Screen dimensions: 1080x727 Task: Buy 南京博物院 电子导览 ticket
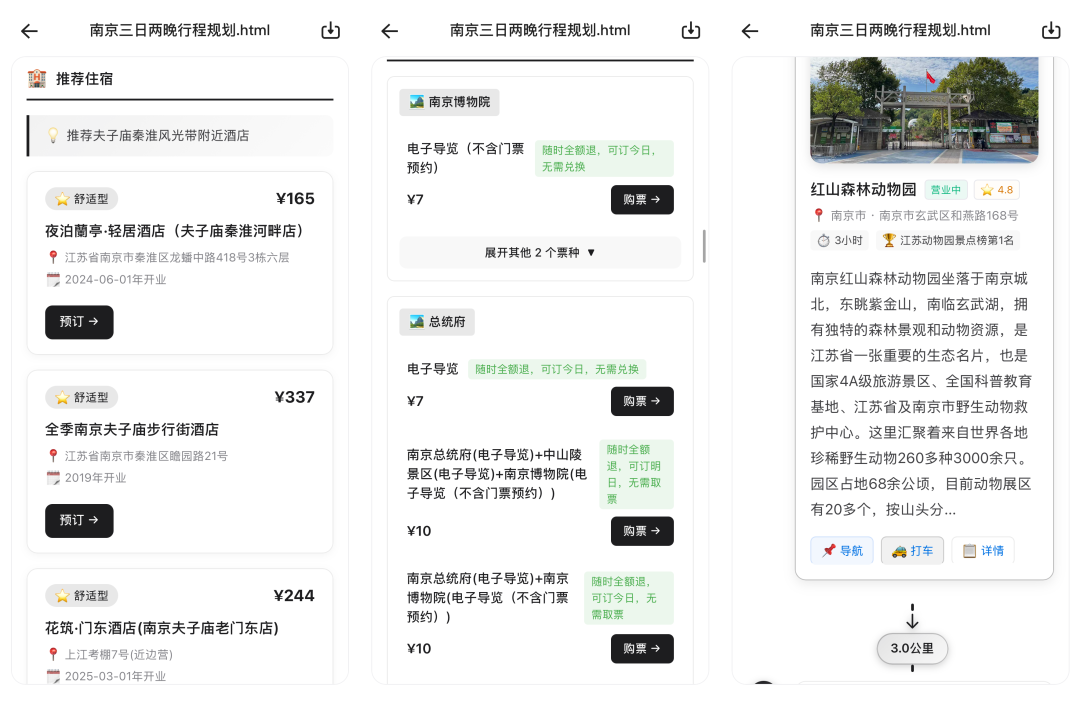click(642, 200)
